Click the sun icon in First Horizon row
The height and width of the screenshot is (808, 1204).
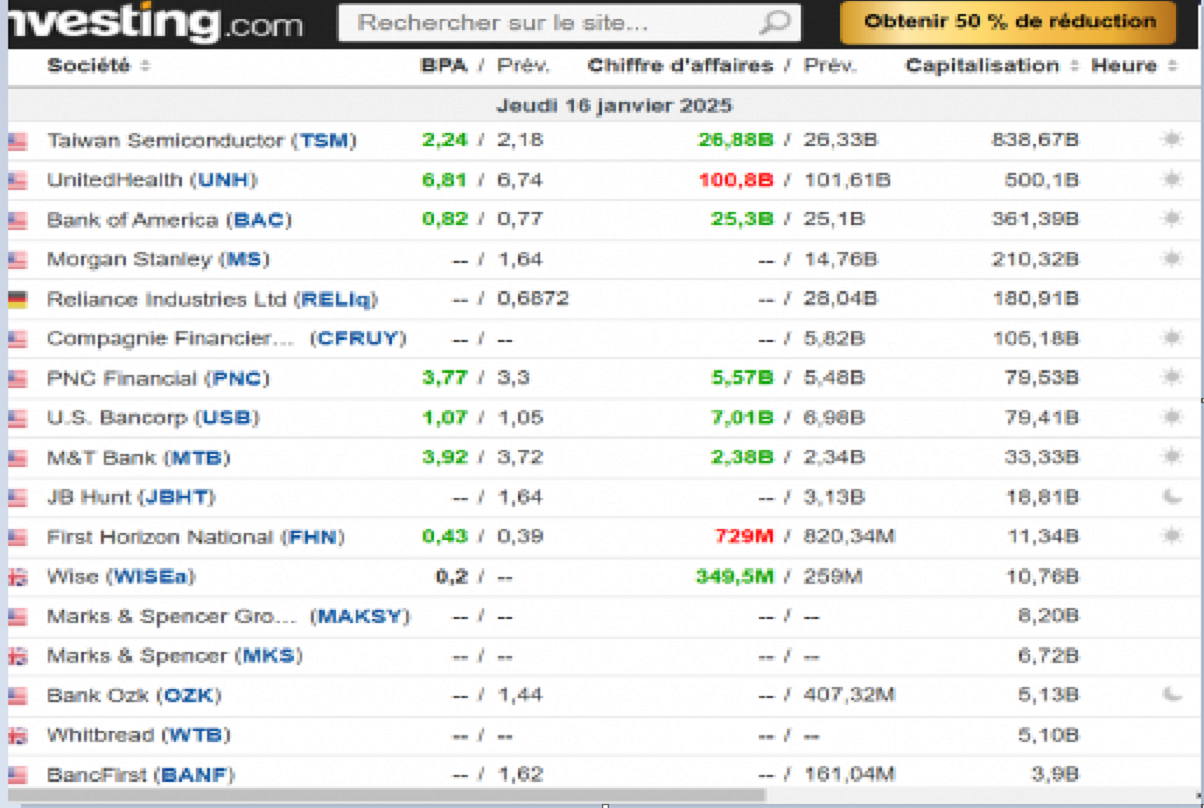click(x=1172, y=536)
